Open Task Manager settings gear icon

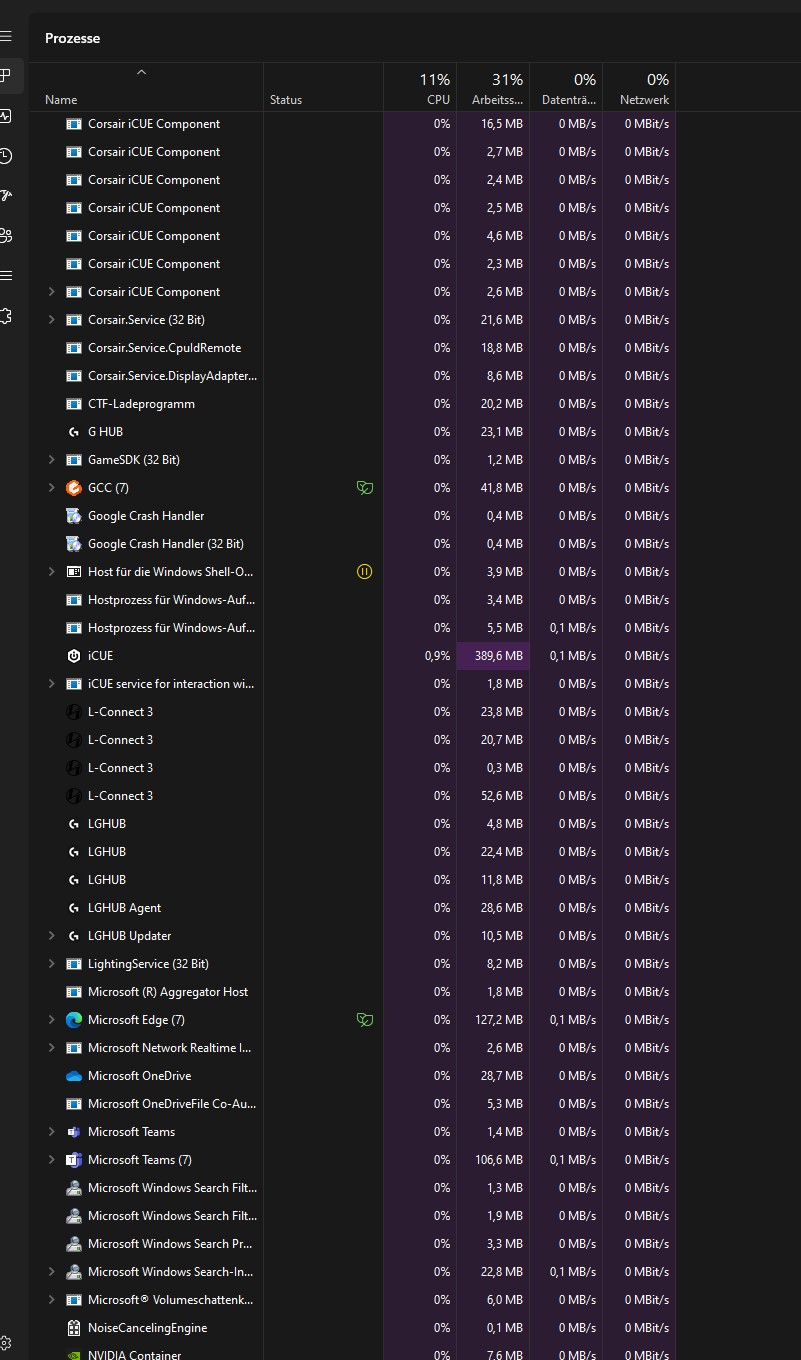(5, 1342)
